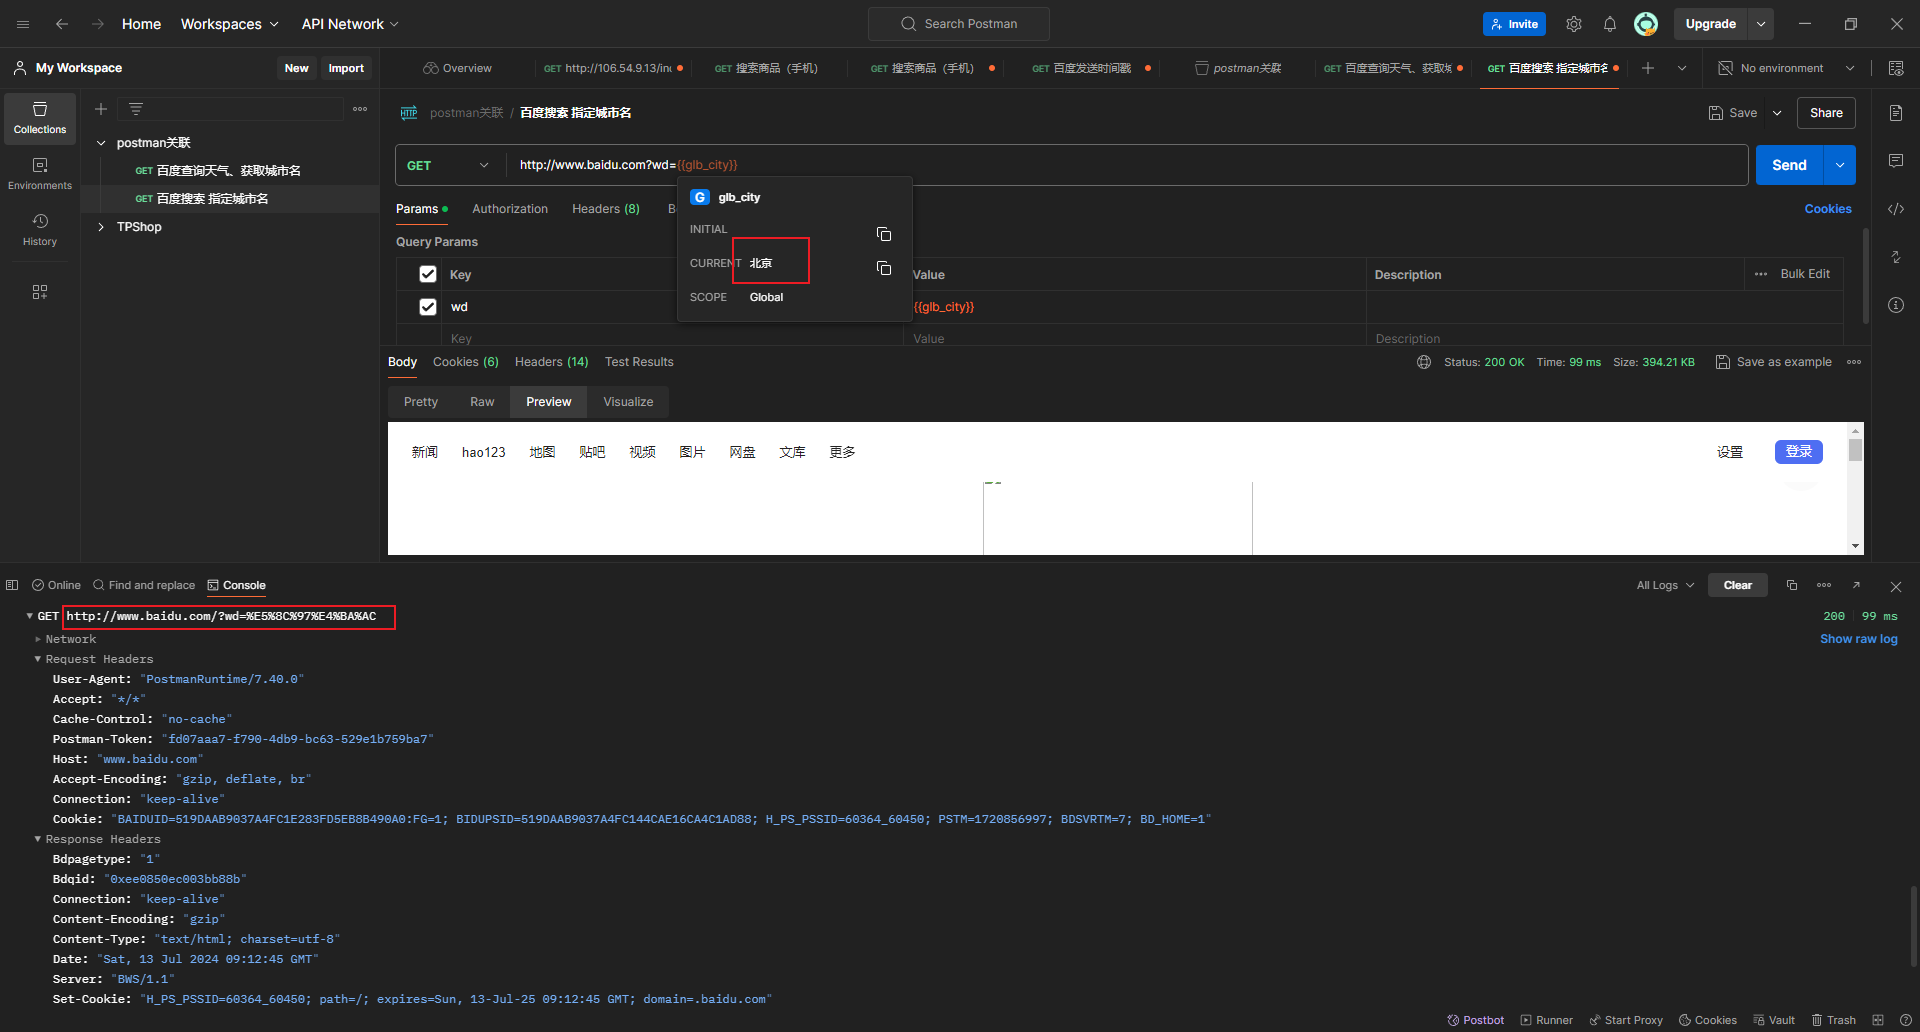This screenshot has width=1920, height=1032.
Task: Open the Collections sidebar panel
Action: tap(40, 118)
